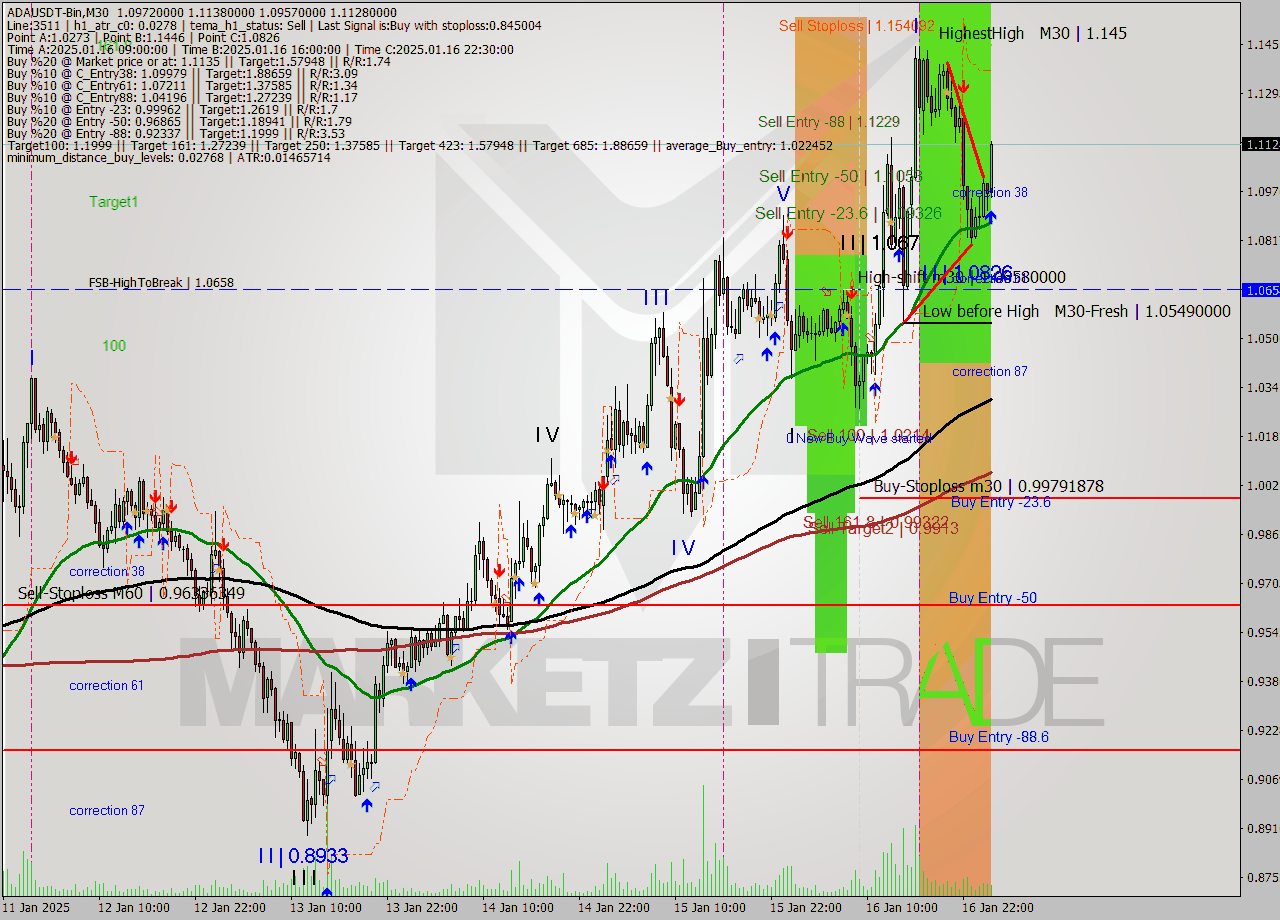Click the 'Time A:2025.01.16 09:00:00' line
The height and width of the screenshot is (920, 1280).
(x=260, y=50)
